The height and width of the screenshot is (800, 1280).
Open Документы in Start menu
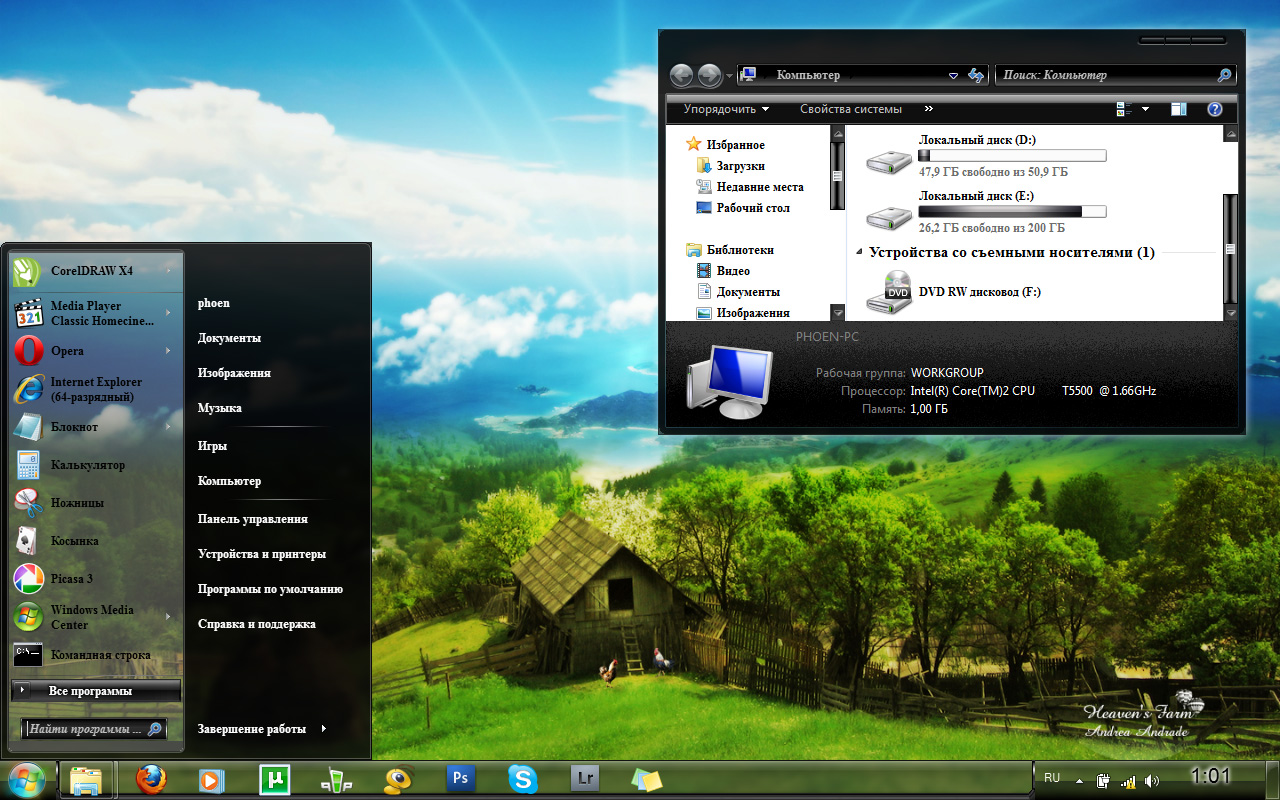click(229, 338)
